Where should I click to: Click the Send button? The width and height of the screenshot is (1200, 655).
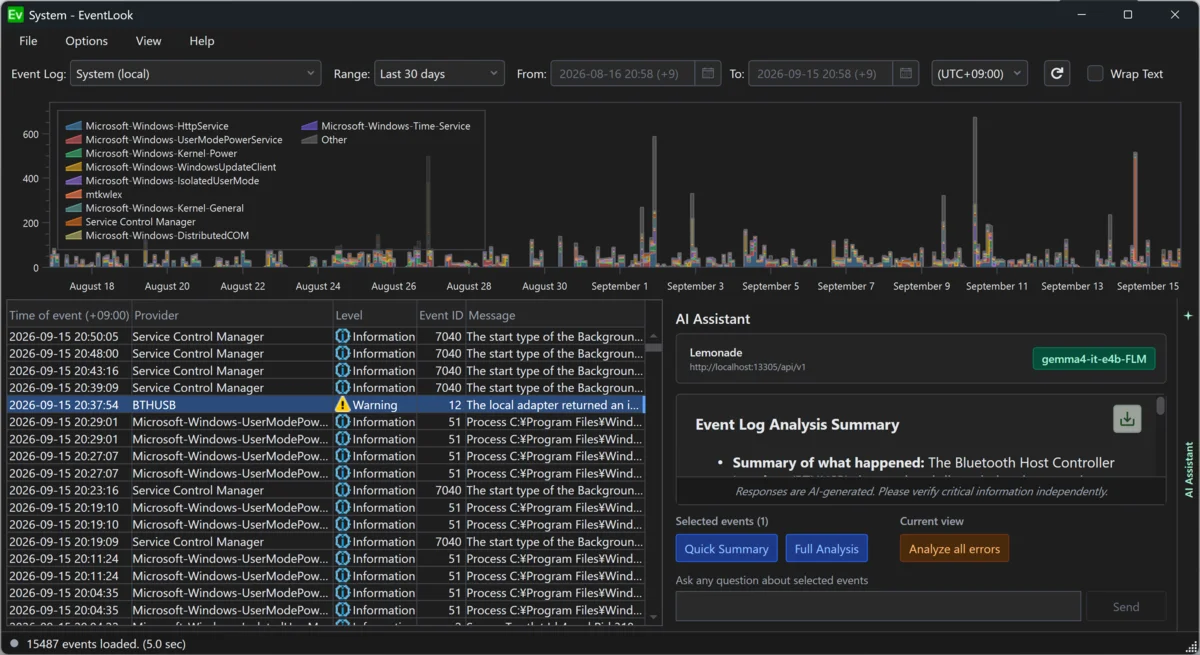[1126, 606]
